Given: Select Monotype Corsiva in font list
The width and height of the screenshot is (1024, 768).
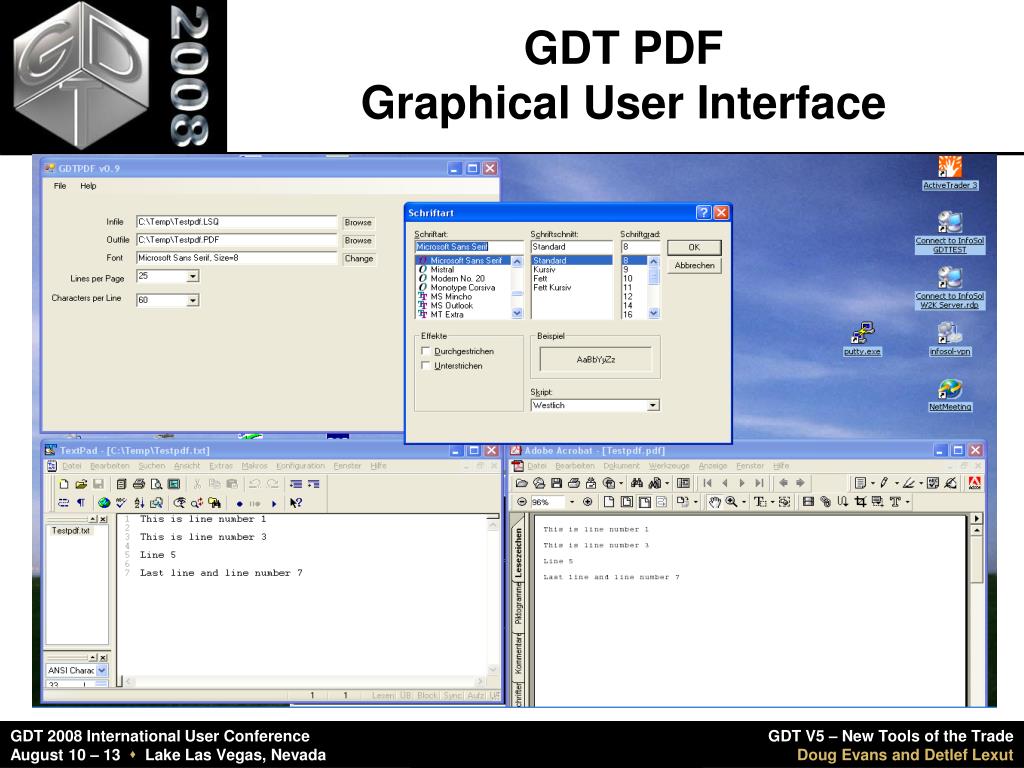Looking at the screenshot, I should pyautogui.click(x=462, y=287).
